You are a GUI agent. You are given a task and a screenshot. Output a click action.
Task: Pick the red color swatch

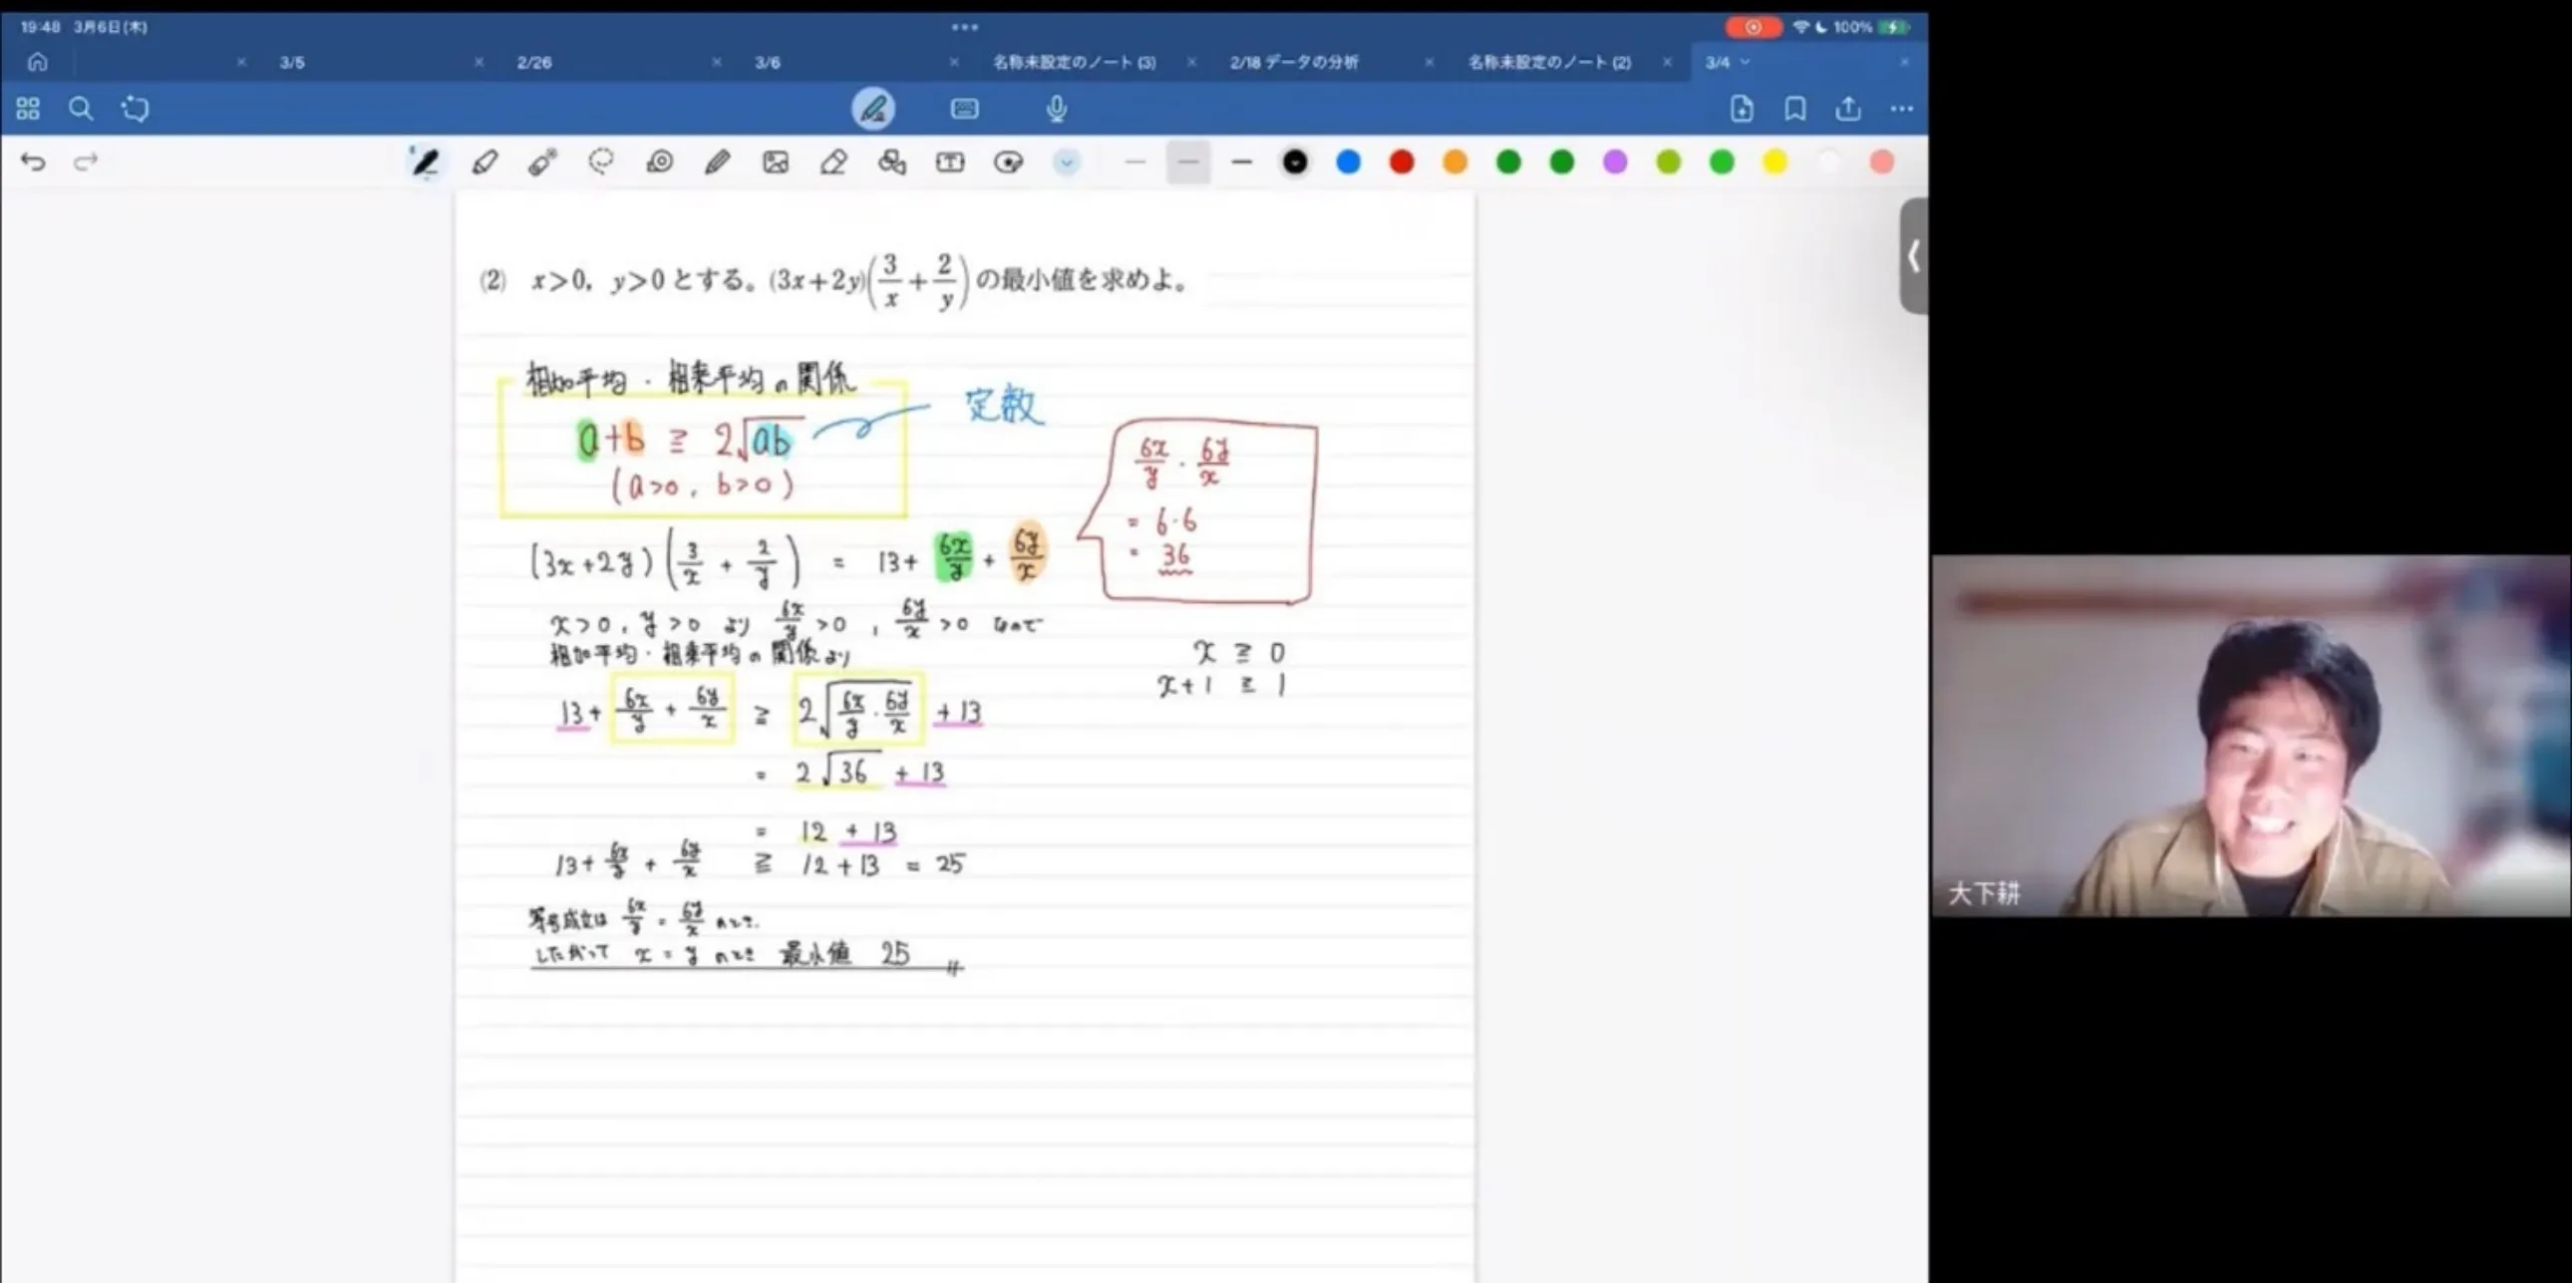point(1402,162)
